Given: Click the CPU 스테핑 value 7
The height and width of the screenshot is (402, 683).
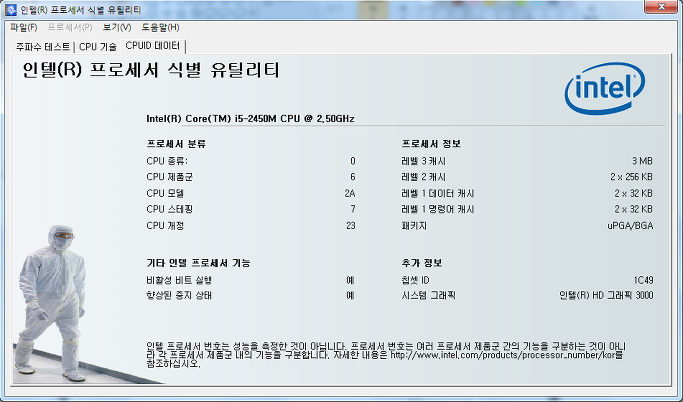Looking at the screenshot, I should click(x=353, y=209).
